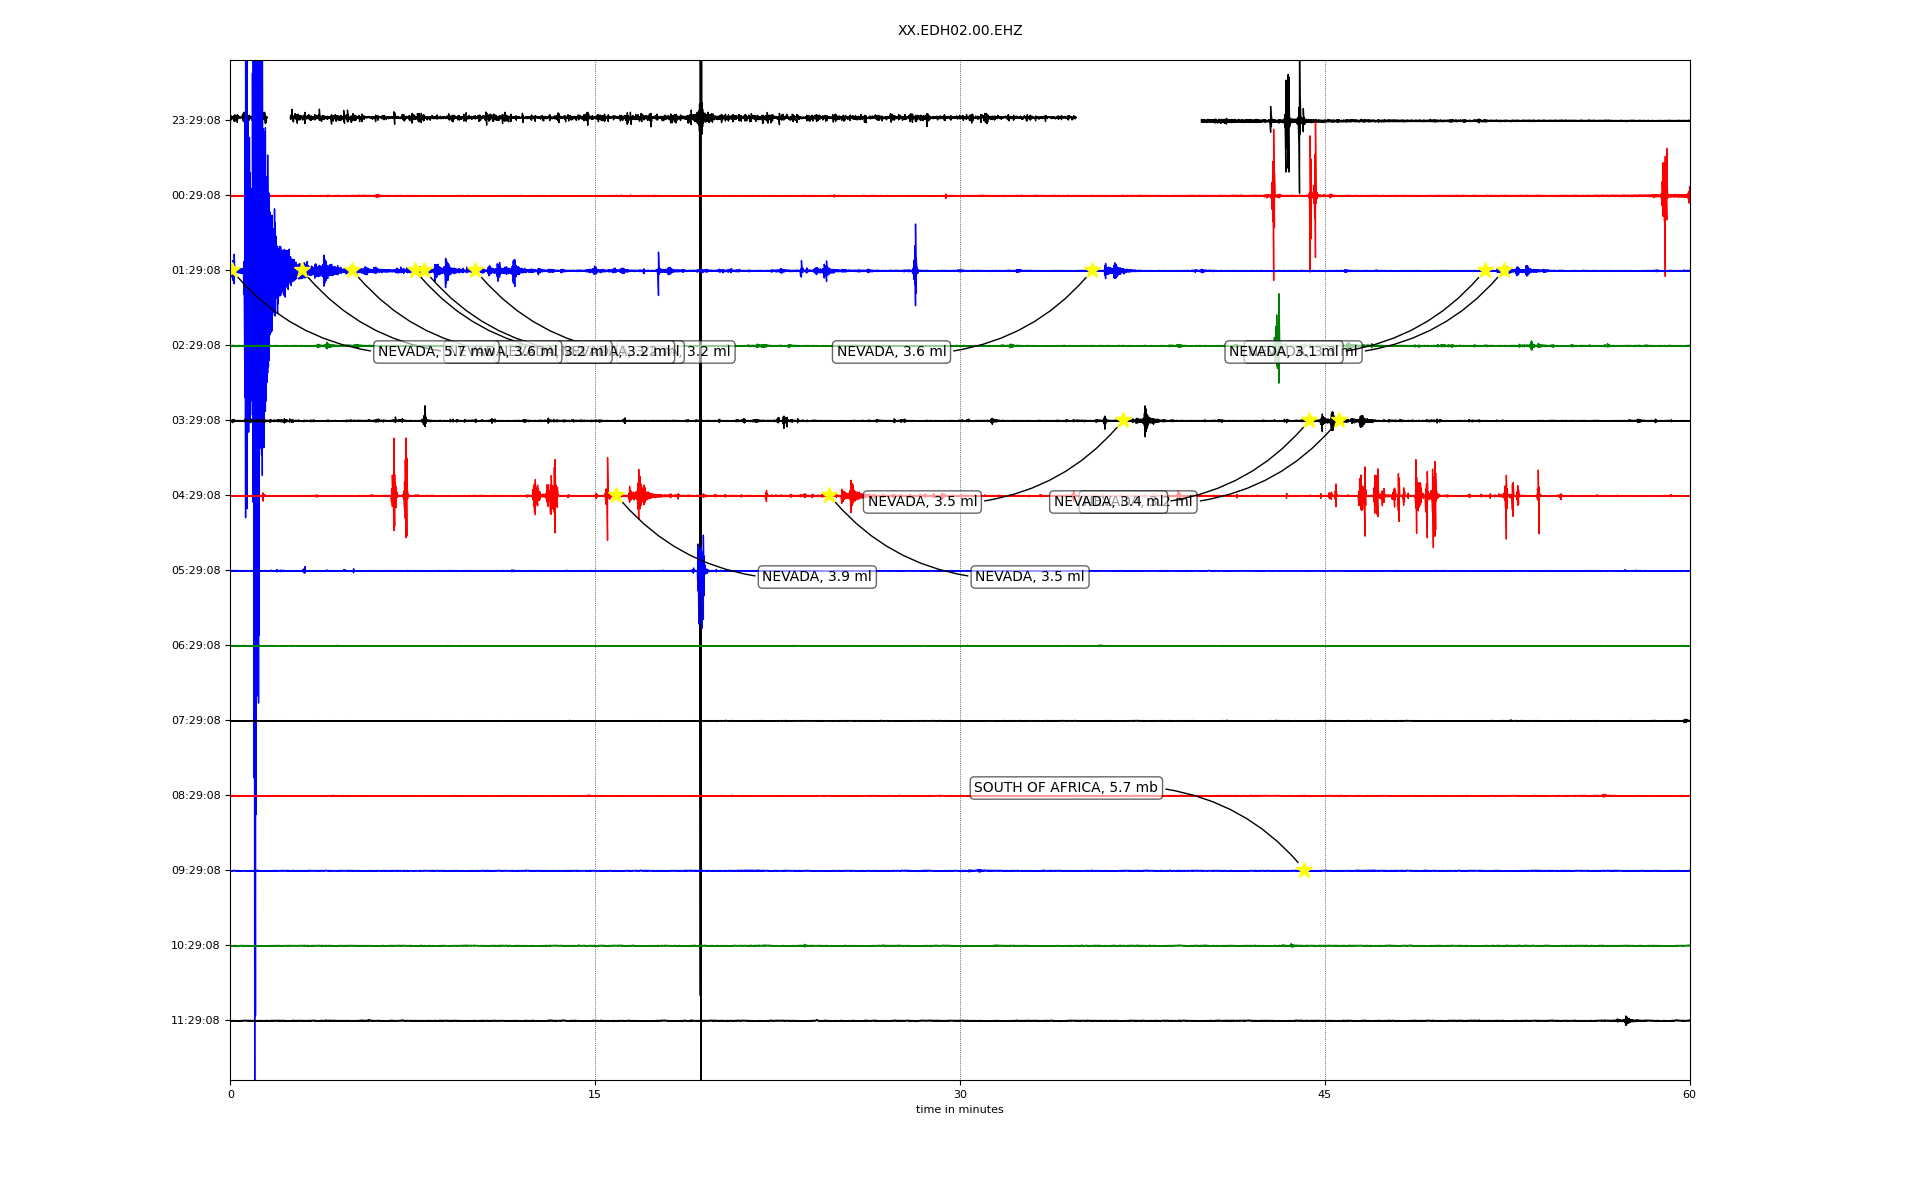This screenshot has width=1920, height=1200.
Task: Click the star on the 03:29:08 trace near 37 minutes
Action: [1123, 420]
